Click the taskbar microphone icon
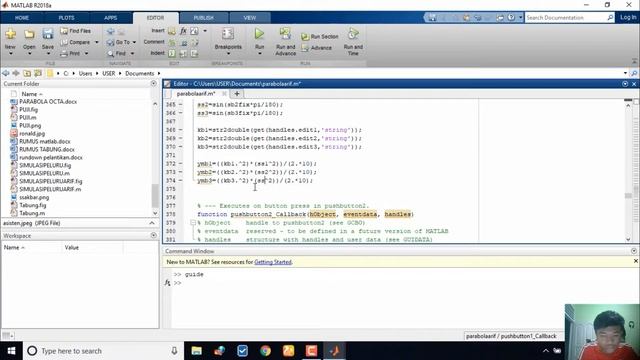 pyautogui.click(x=174, y=351)
